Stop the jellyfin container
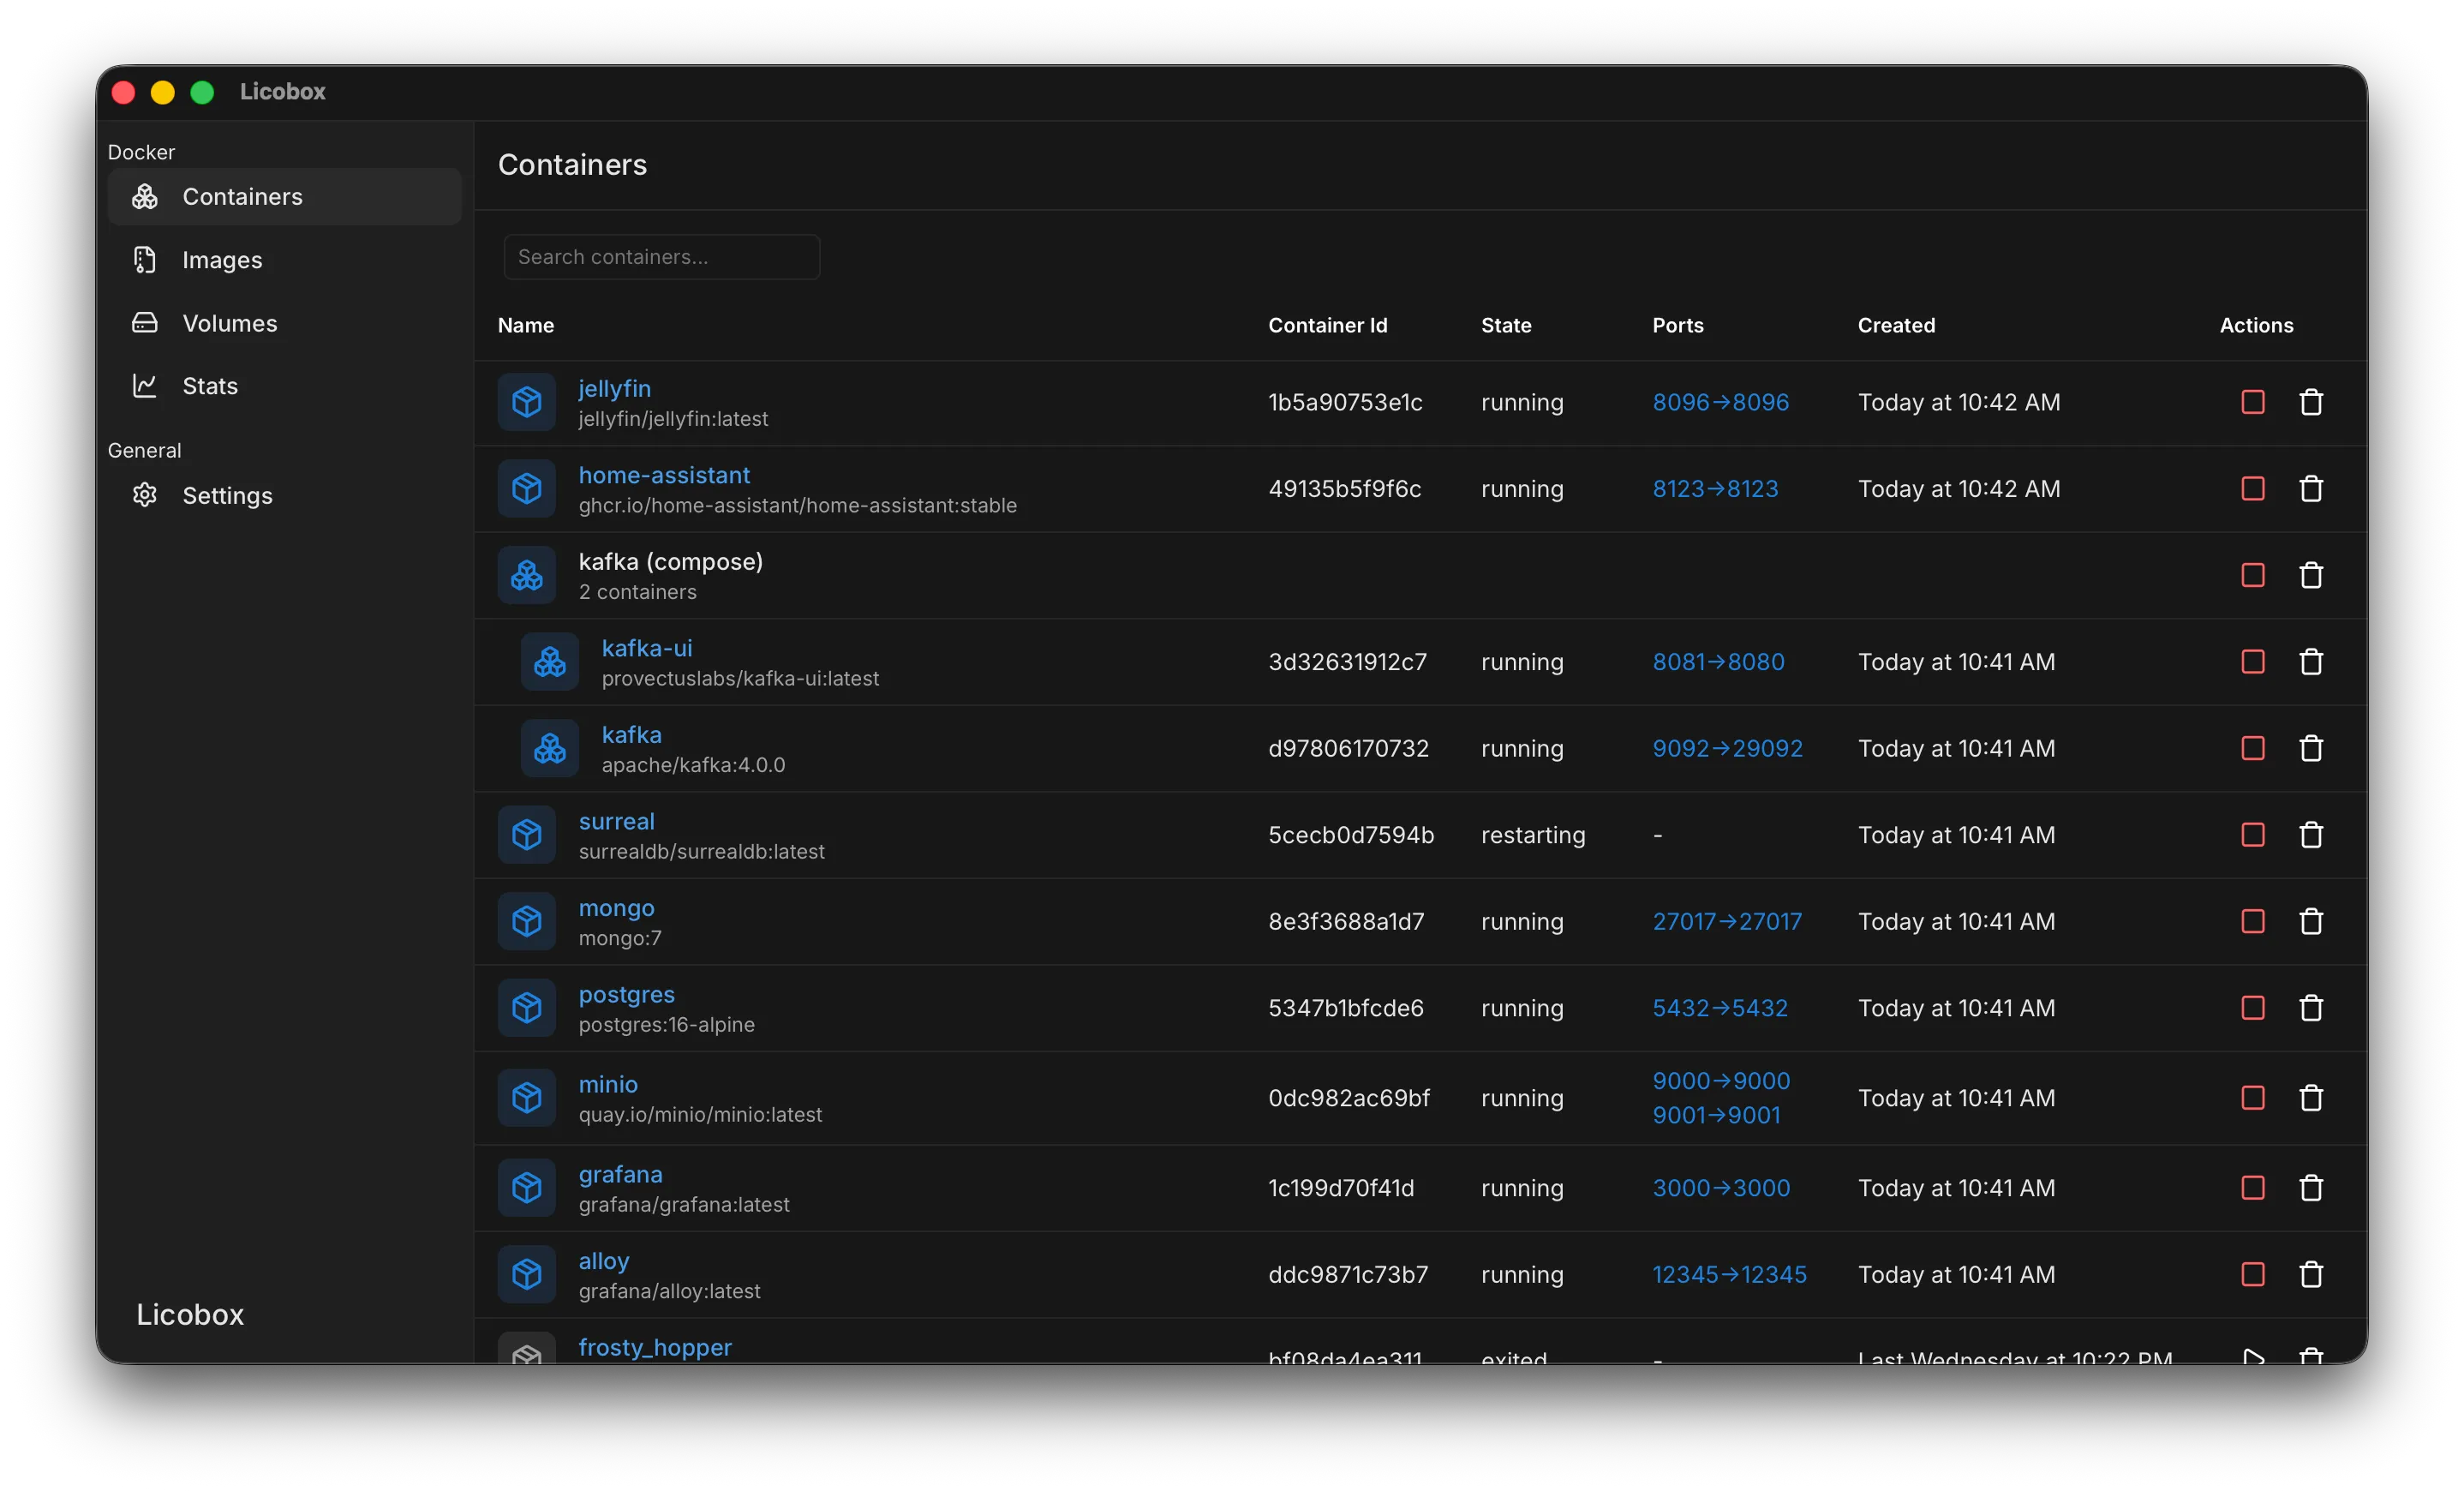The height and width of the screenshot is (1491, 2464). pyautogui.click(x=2252, y=402)
